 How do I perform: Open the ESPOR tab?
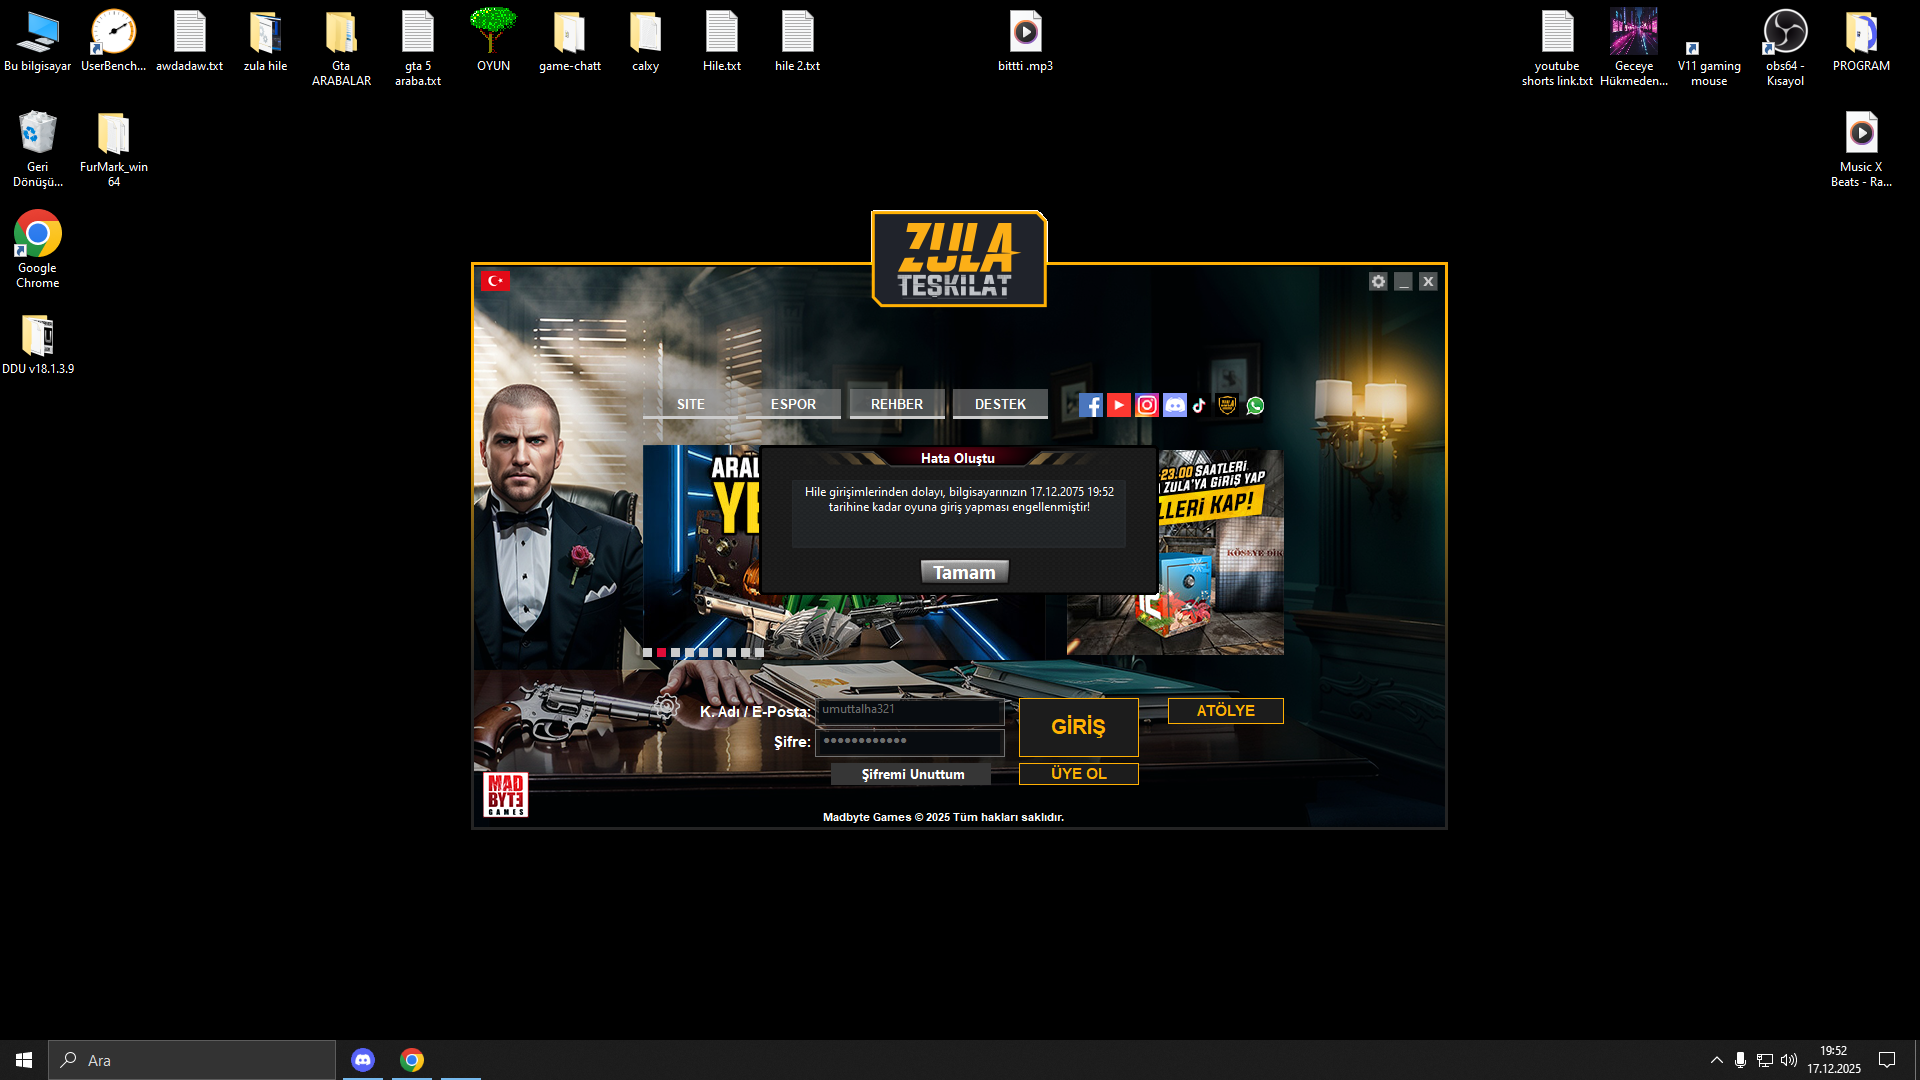pos(793,404)
